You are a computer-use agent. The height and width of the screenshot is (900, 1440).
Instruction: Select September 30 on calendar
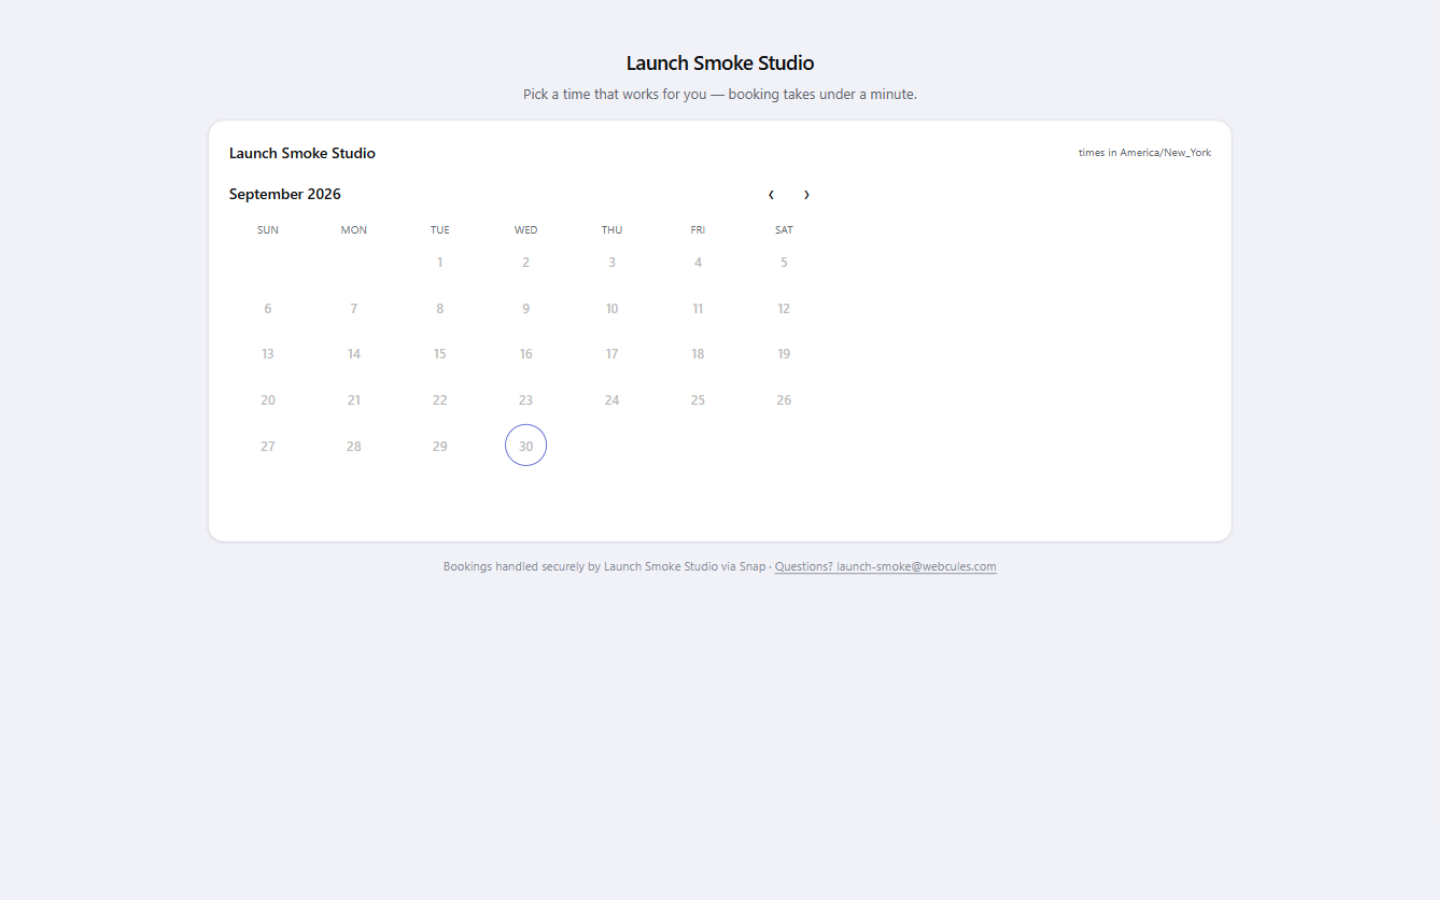tap(526, 446)
